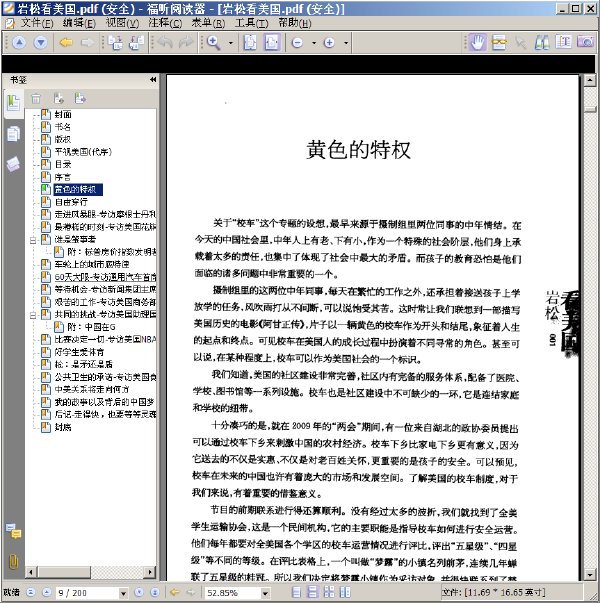Go to previous page in status bar
Viewport: 600px width, 603px height.
[47, 592]
